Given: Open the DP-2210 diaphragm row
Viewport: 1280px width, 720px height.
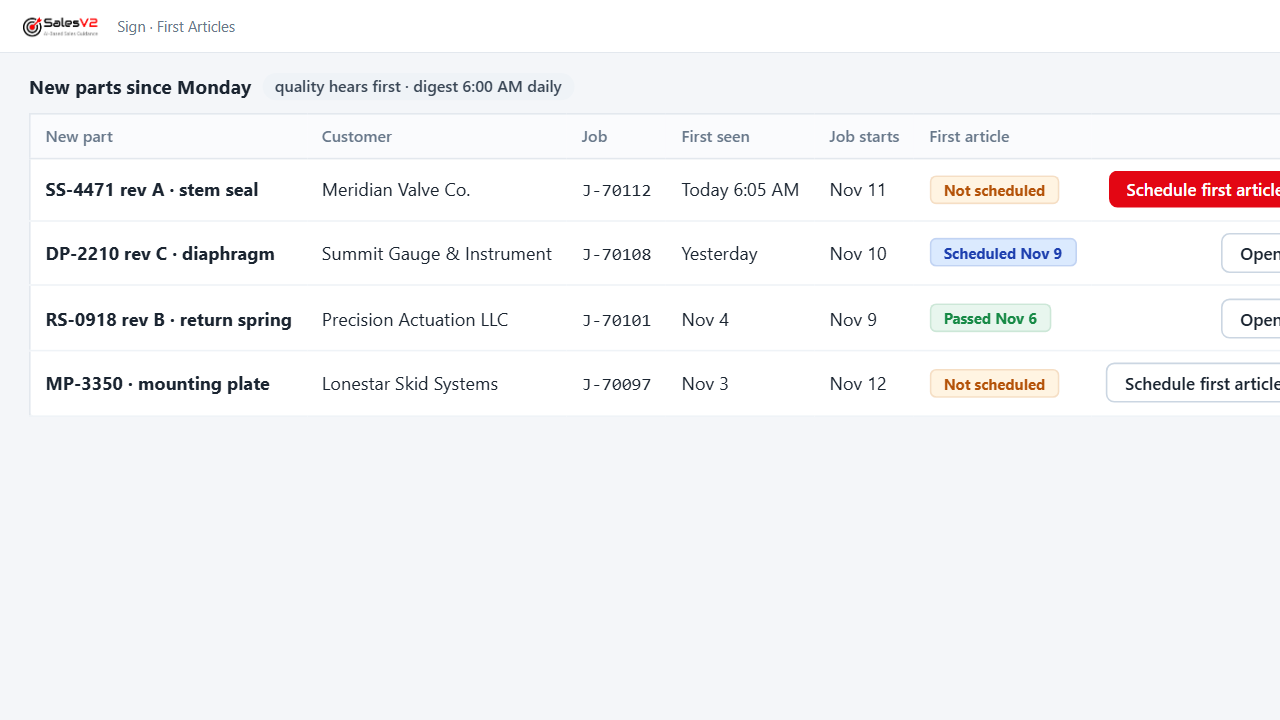Looking at the screenshot, I should 1251,253.
